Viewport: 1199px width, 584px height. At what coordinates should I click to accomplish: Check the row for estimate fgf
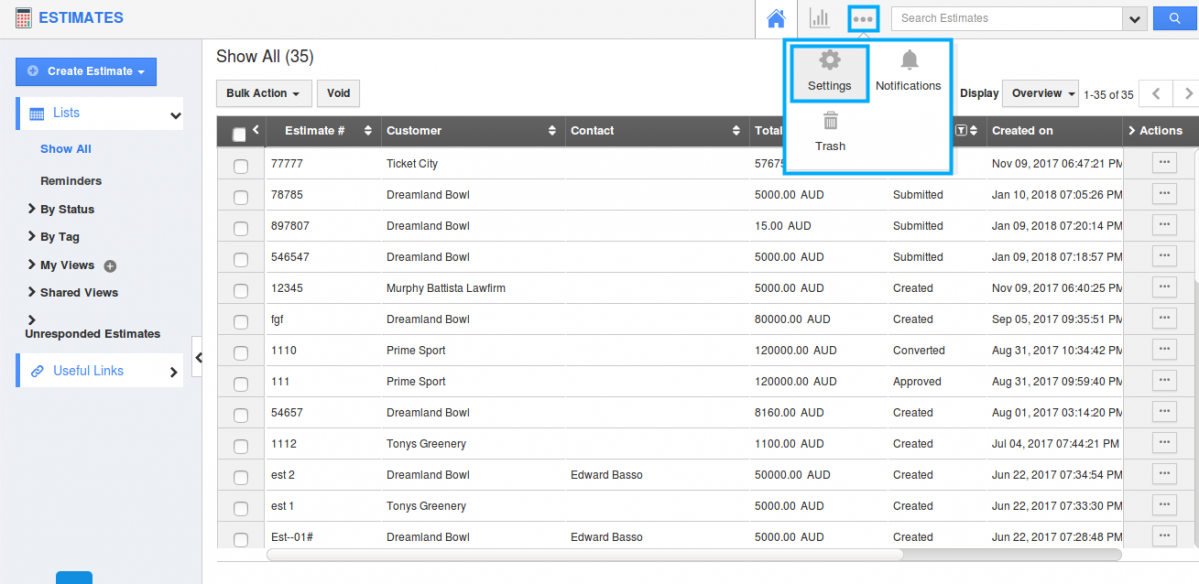pyautogui.click(x=240, y=322)
